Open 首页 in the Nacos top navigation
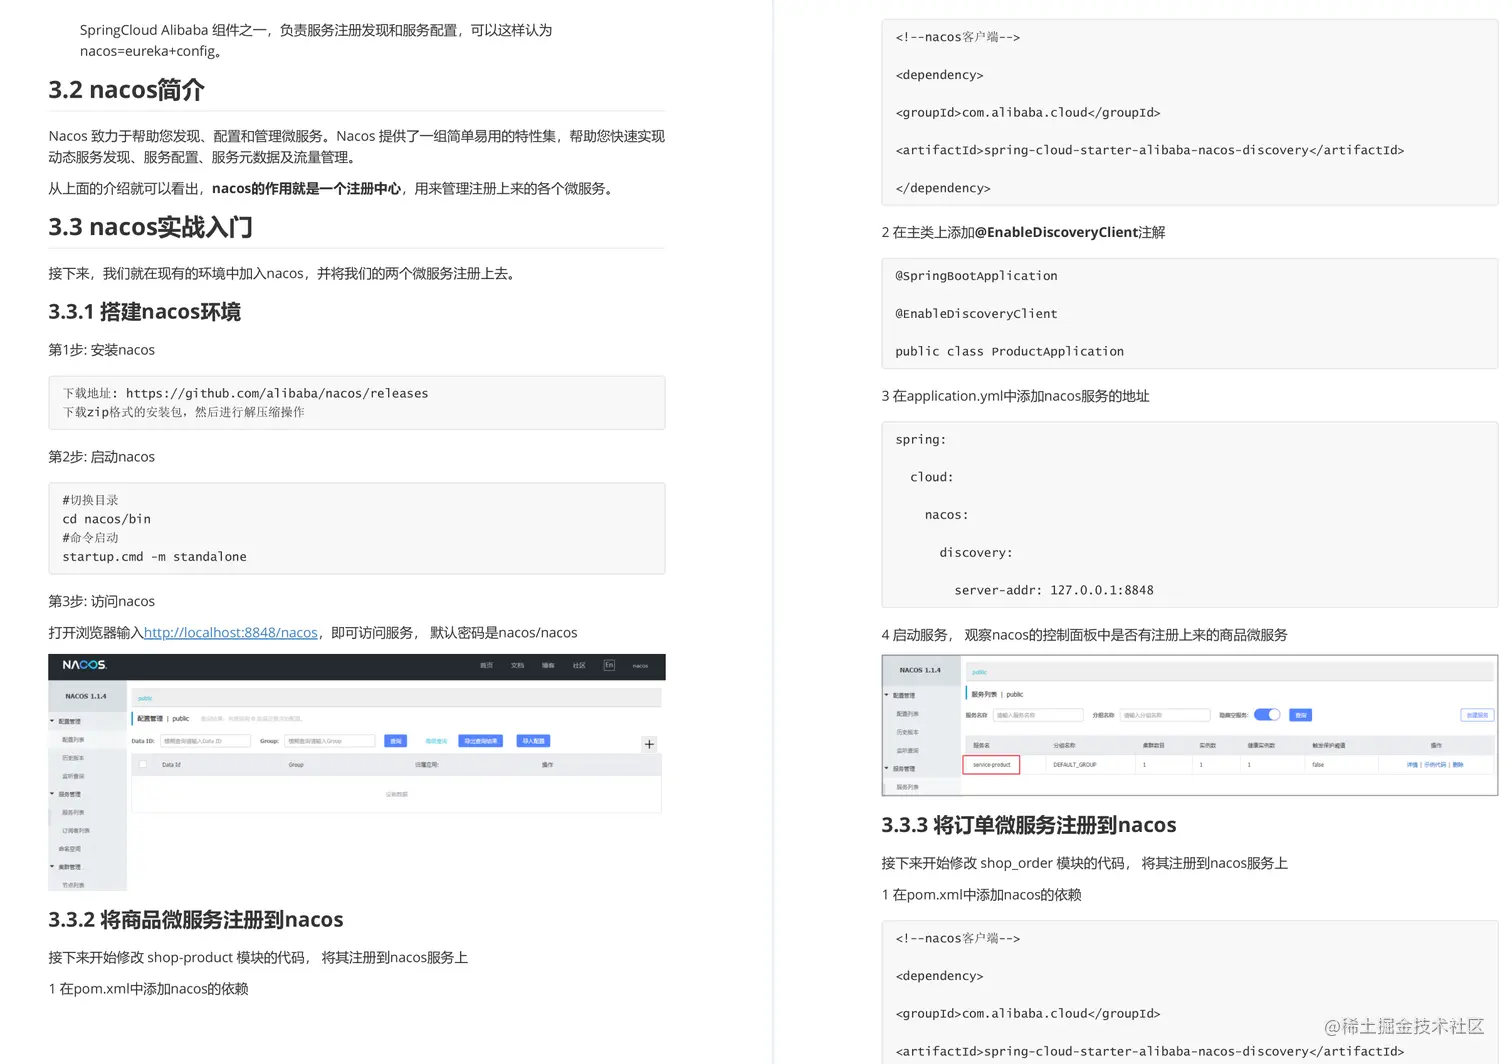Image resolution: width=1512 pixels, height=1064 pixels. point(486,665)
